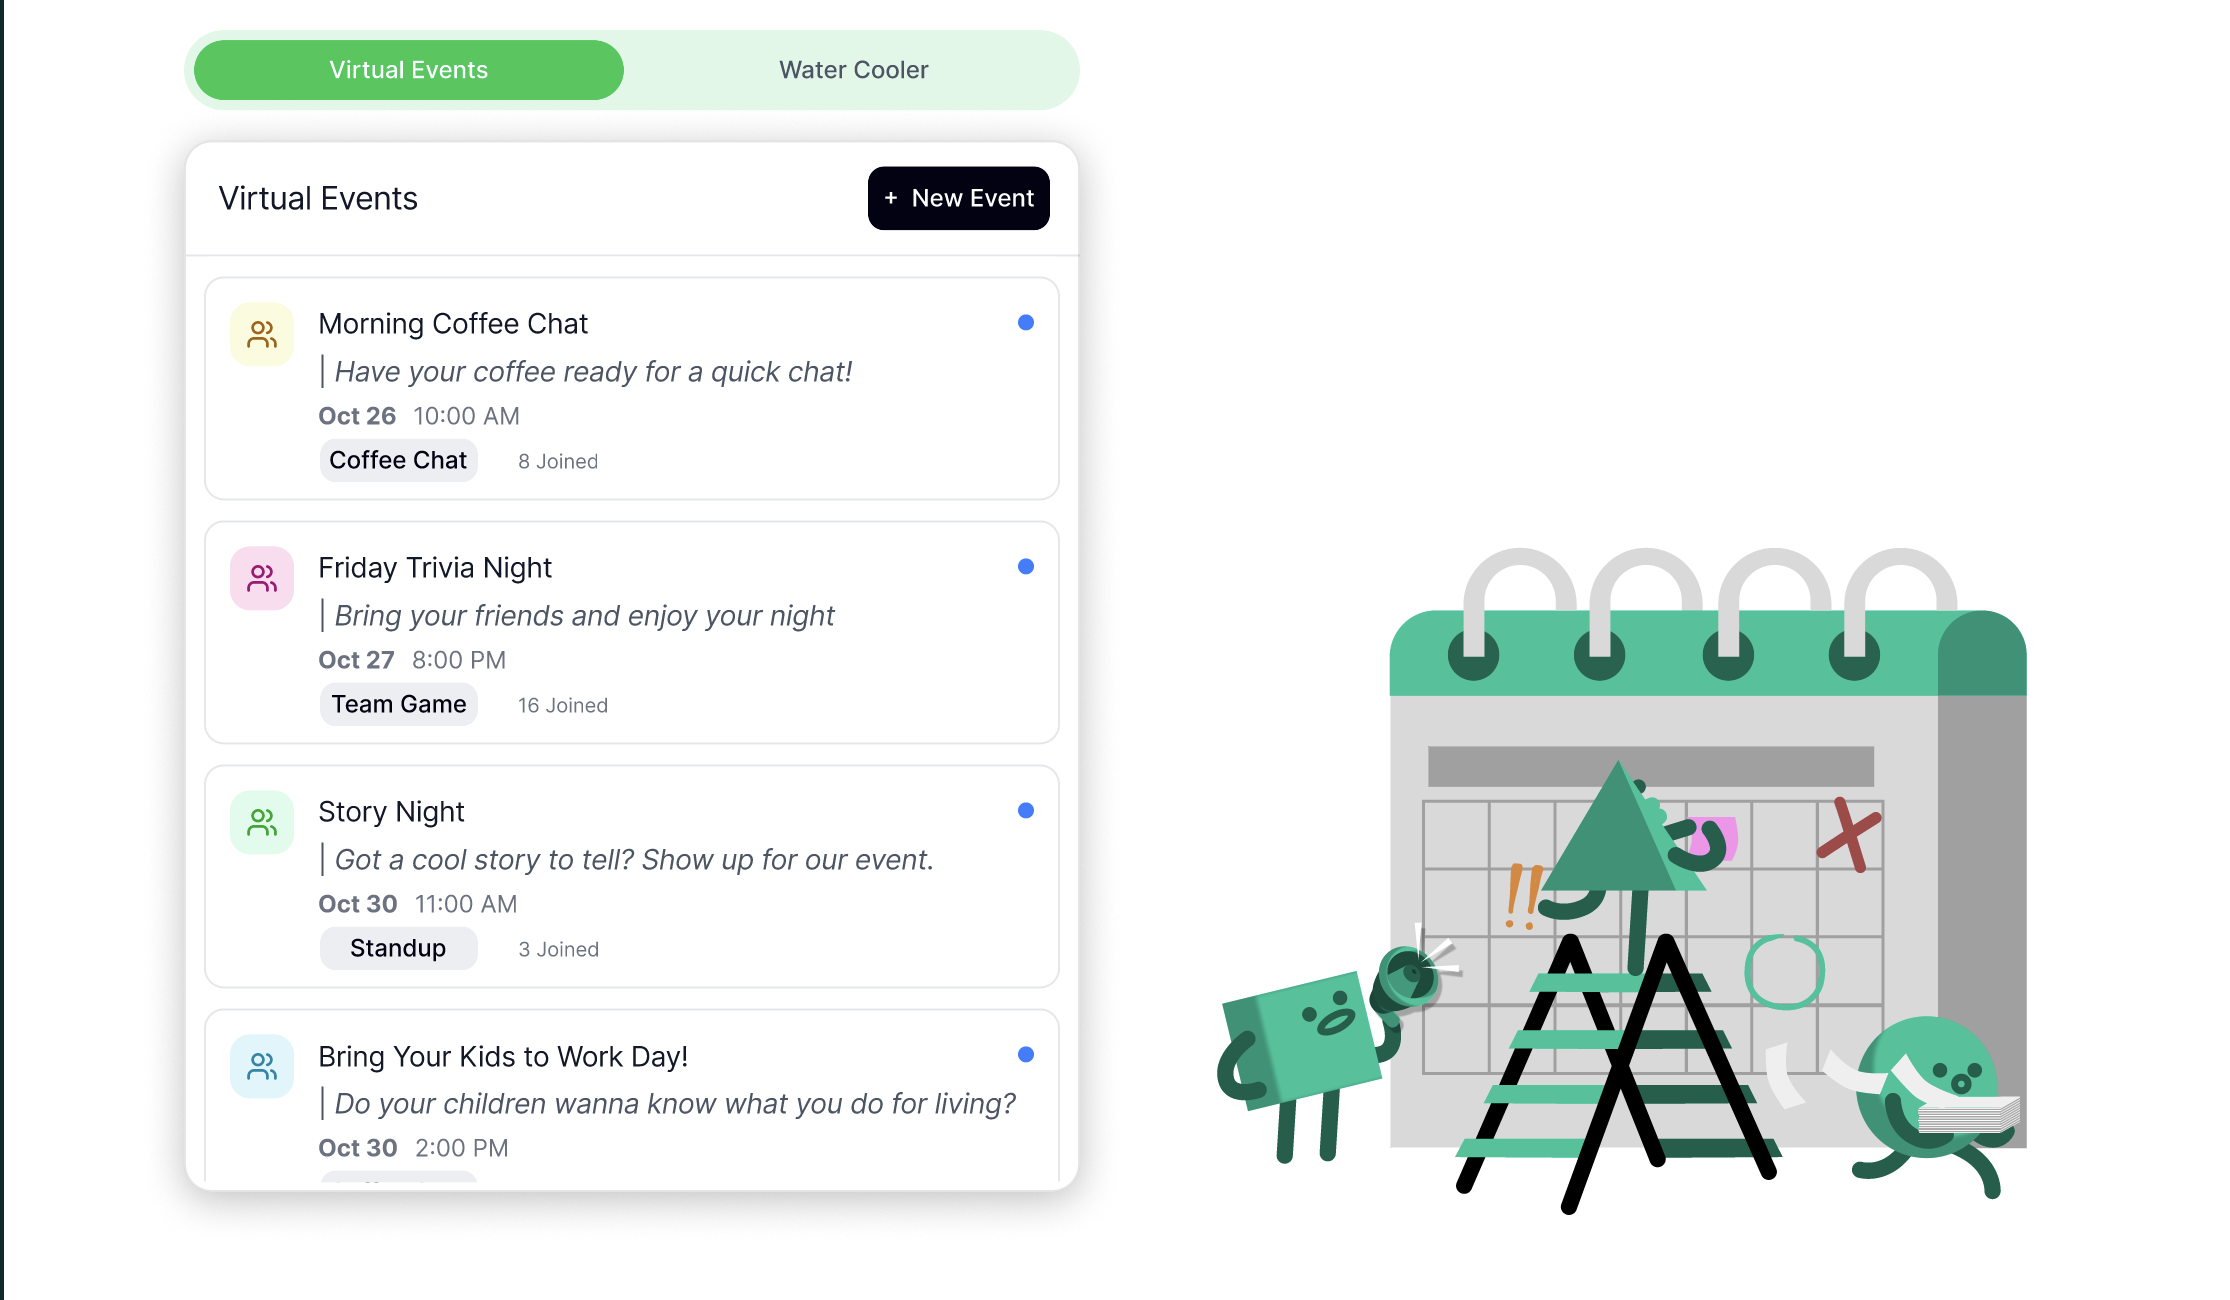Viewport: 2230px width, 1300px height.
Task: Click the pink people icon for Friday Trivia Night
Action: click(x=262, y=578)
